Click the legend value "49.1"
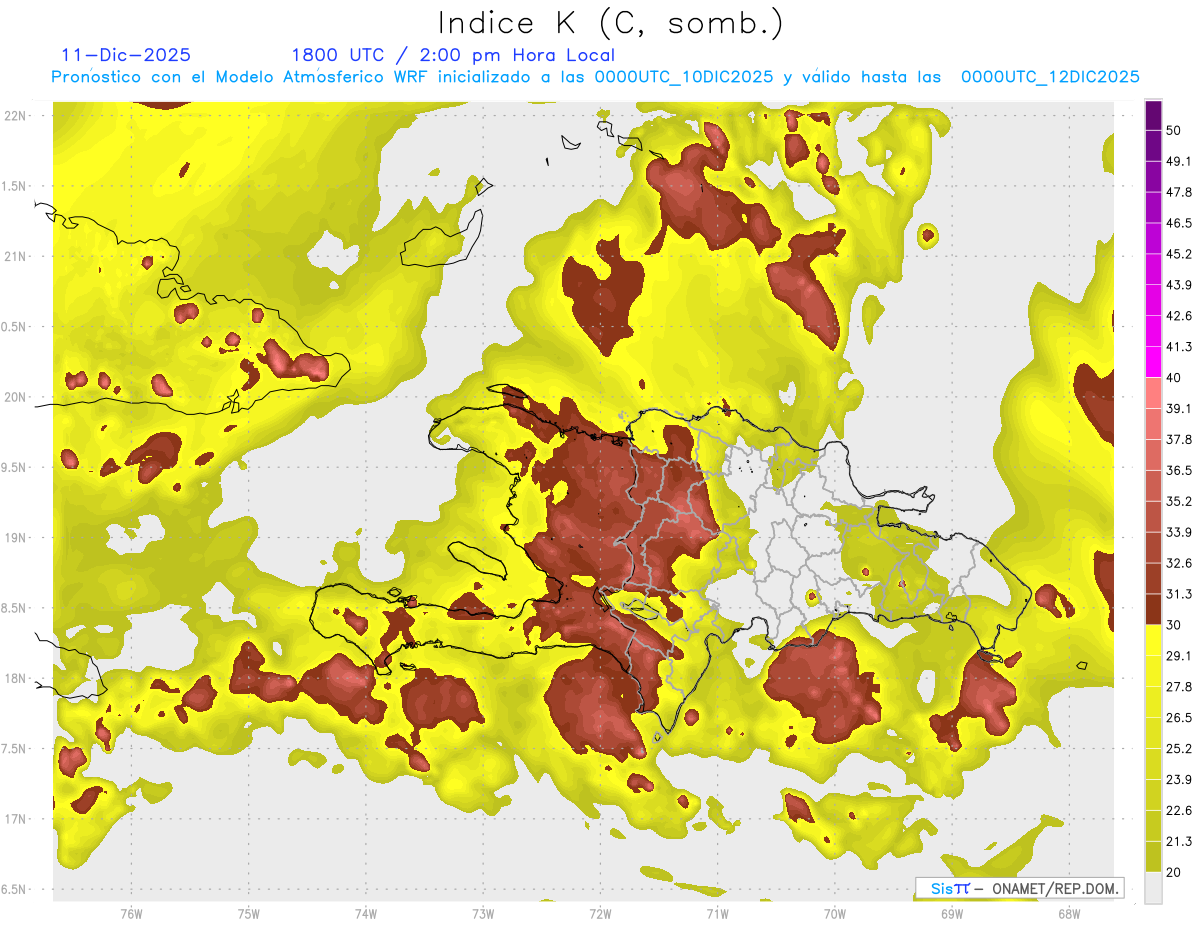 click(x=1179, y=161)
